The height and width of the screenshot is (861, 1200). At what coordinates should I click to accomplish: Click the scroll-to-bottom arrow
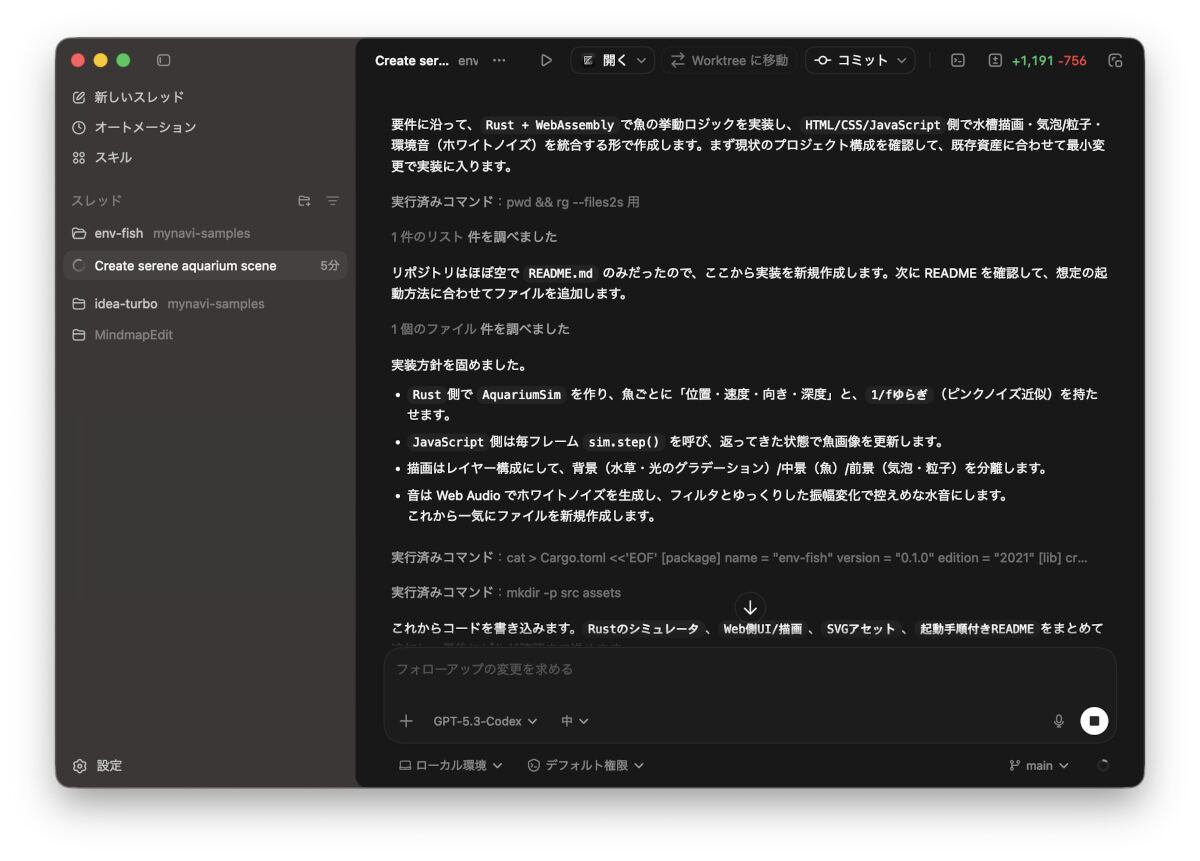pos(749,606)
